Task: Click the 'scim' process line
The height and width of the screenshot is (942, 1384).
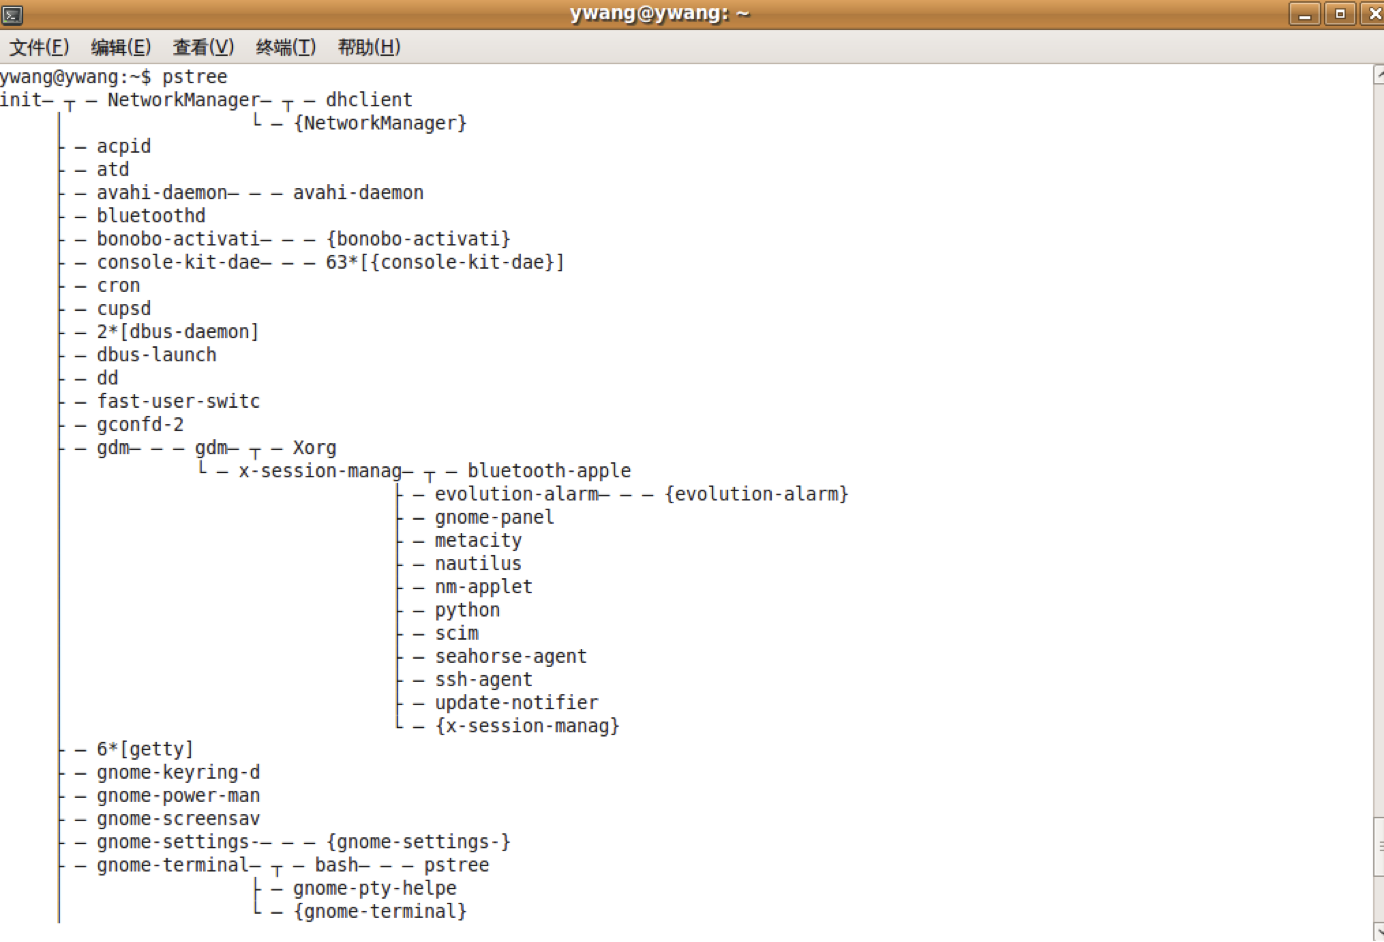Action: [456, 634]
